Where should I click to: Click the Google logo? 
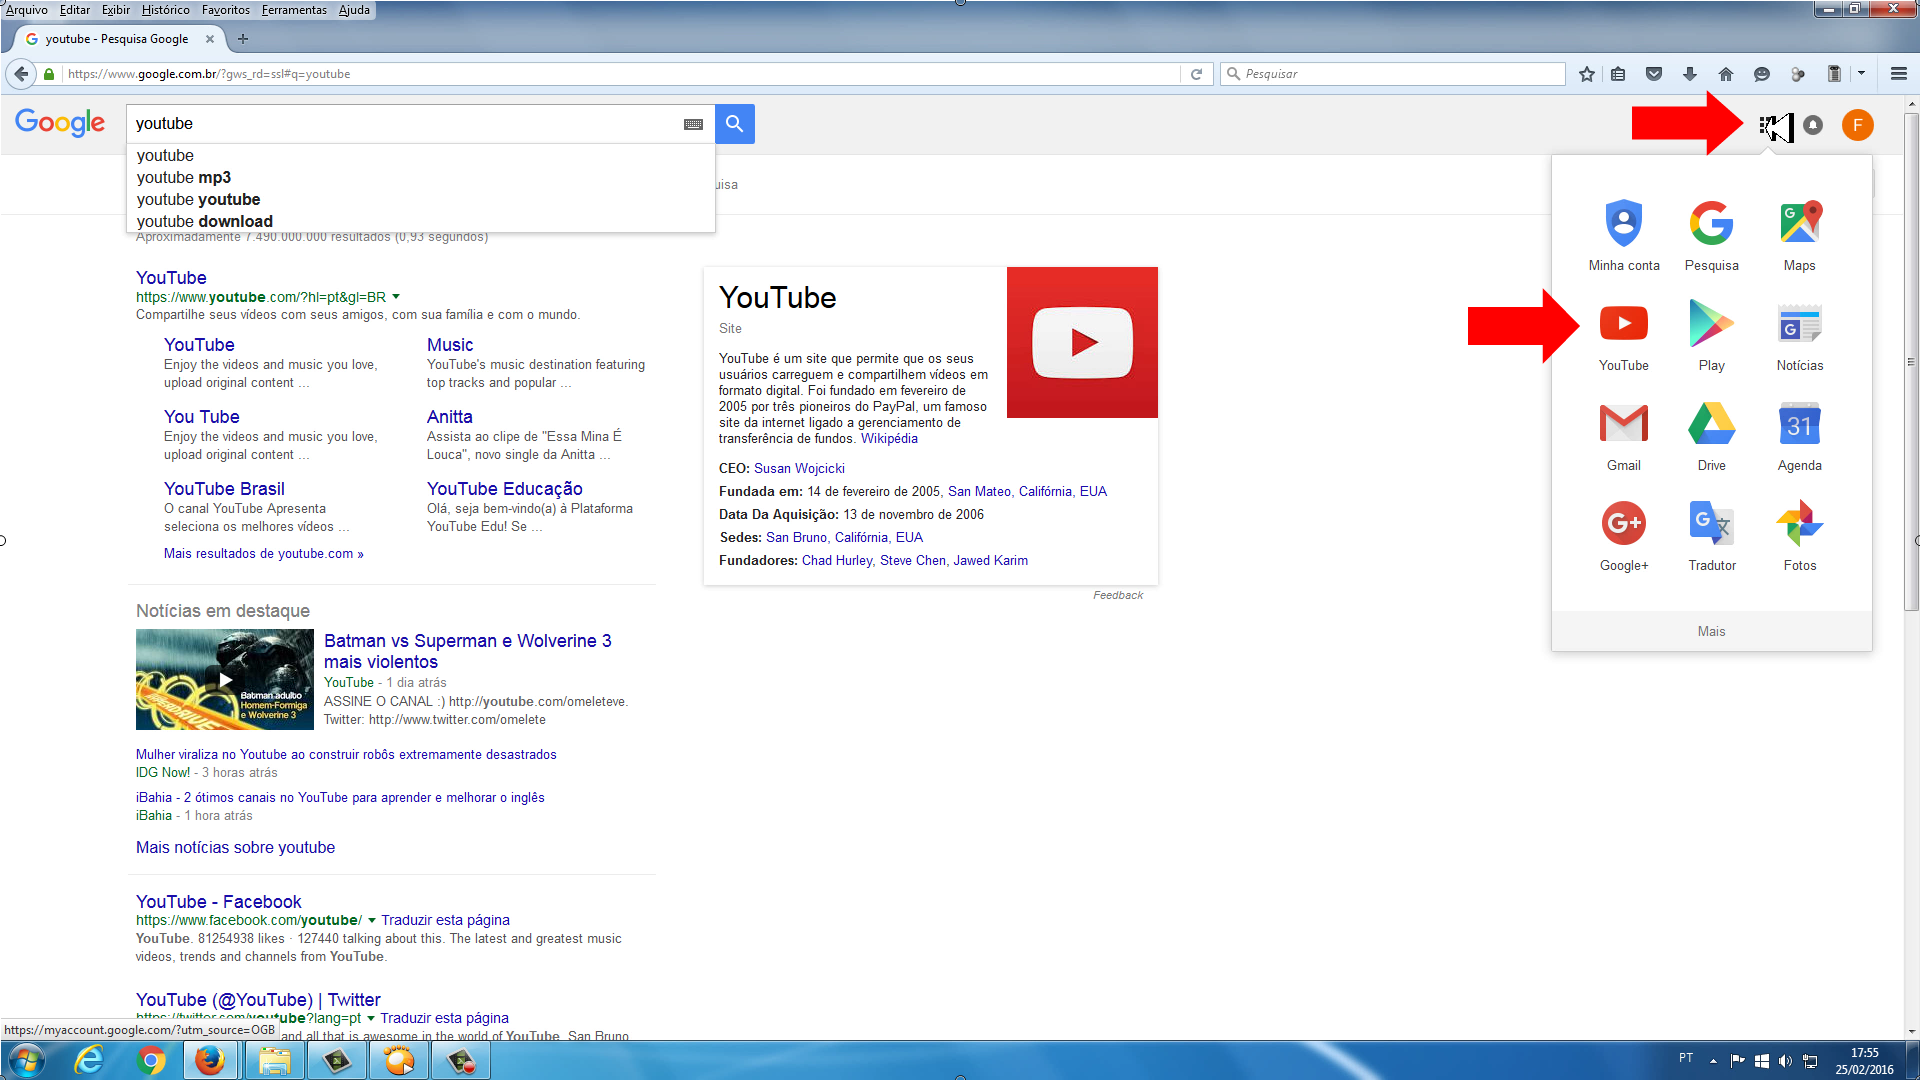click(60, 123)
